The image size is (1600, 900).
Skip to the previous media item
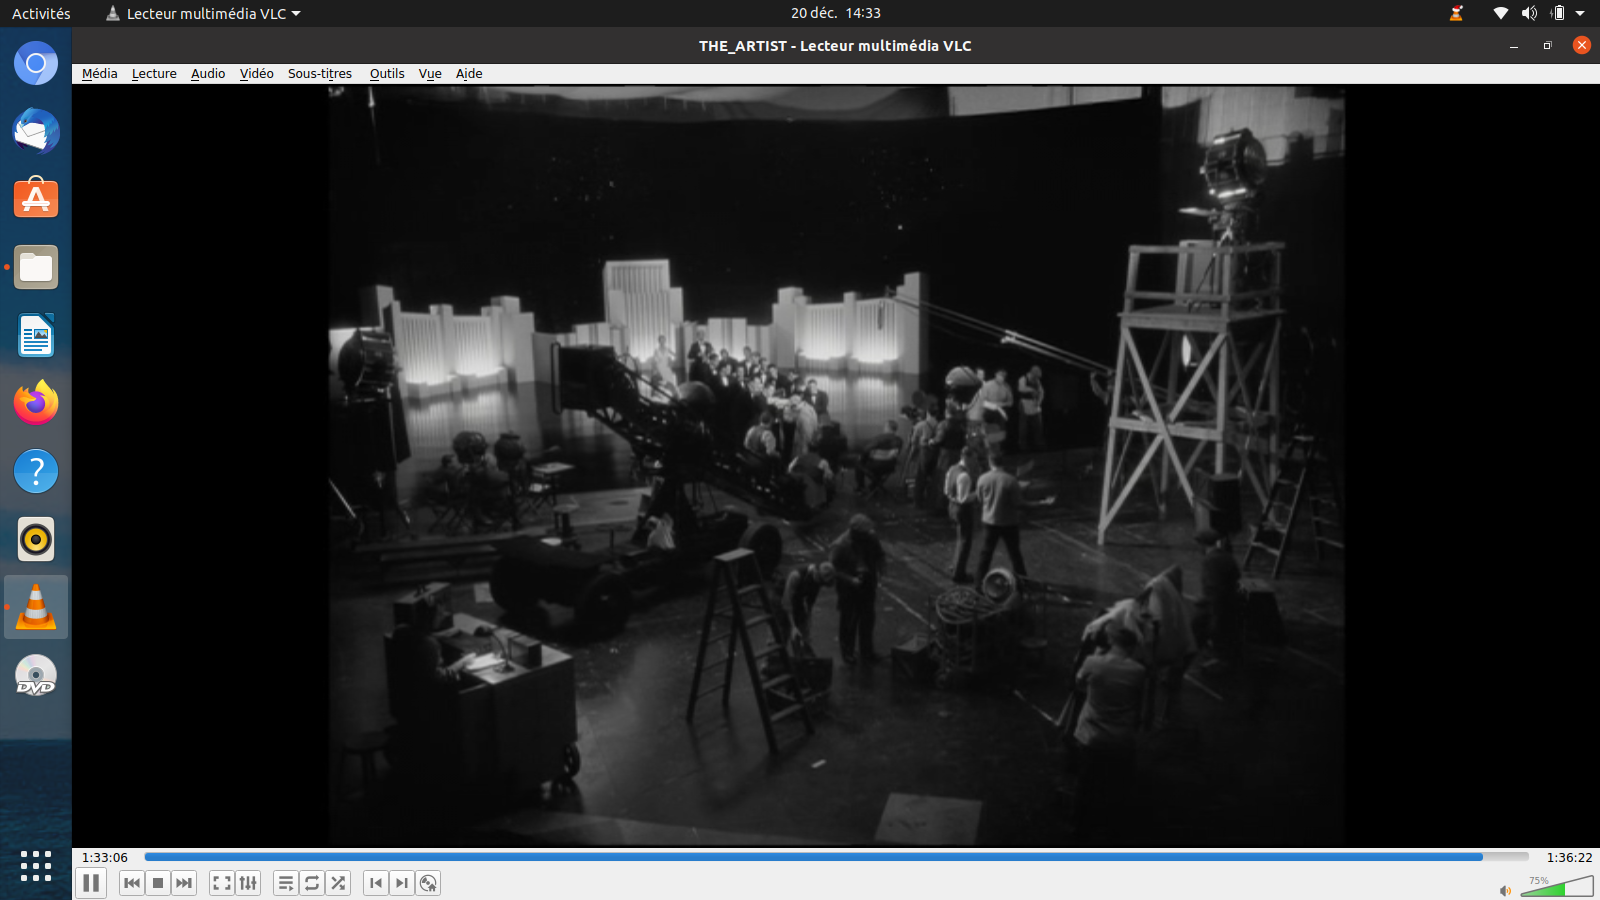[x=132, y=883]
